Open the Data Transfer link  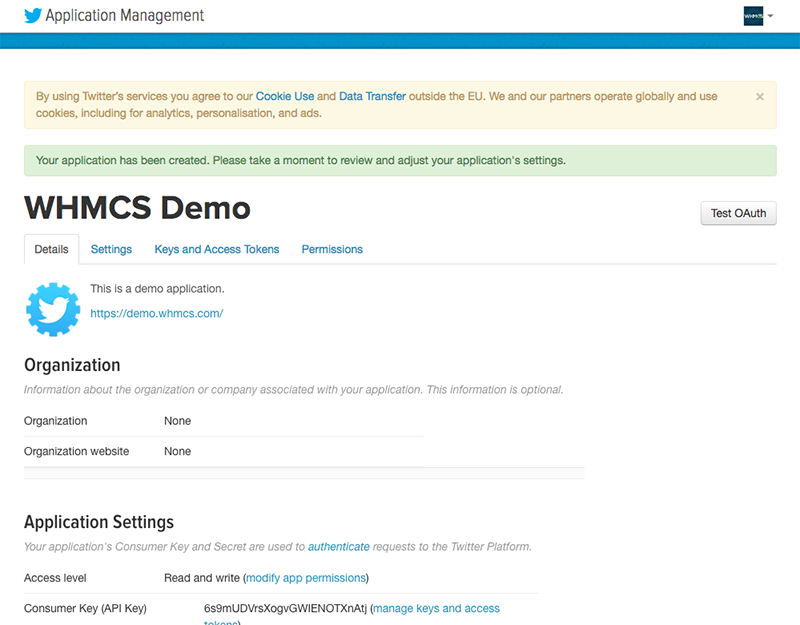coord(372,96)
